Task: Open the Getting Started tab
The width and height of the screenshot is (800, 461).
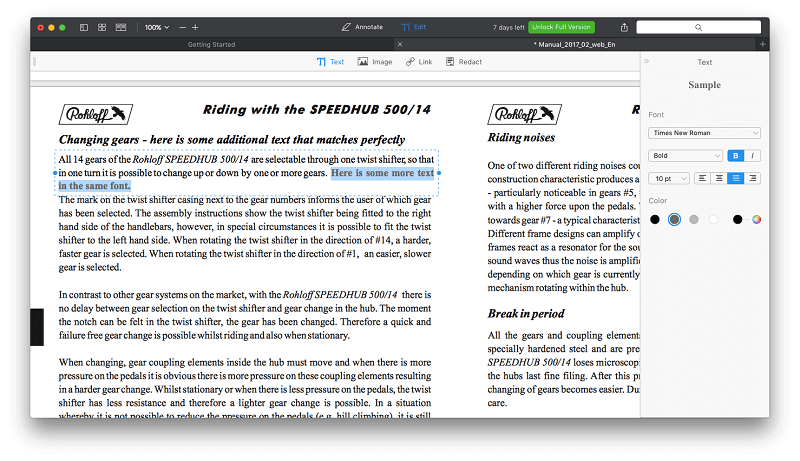Action: (211, 44)
